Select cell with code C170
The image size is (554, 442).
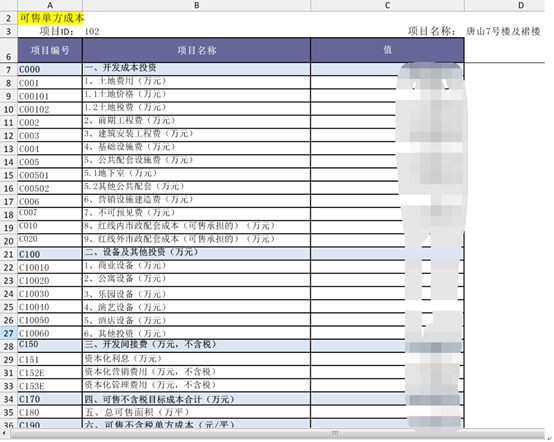tap(50, 399)
